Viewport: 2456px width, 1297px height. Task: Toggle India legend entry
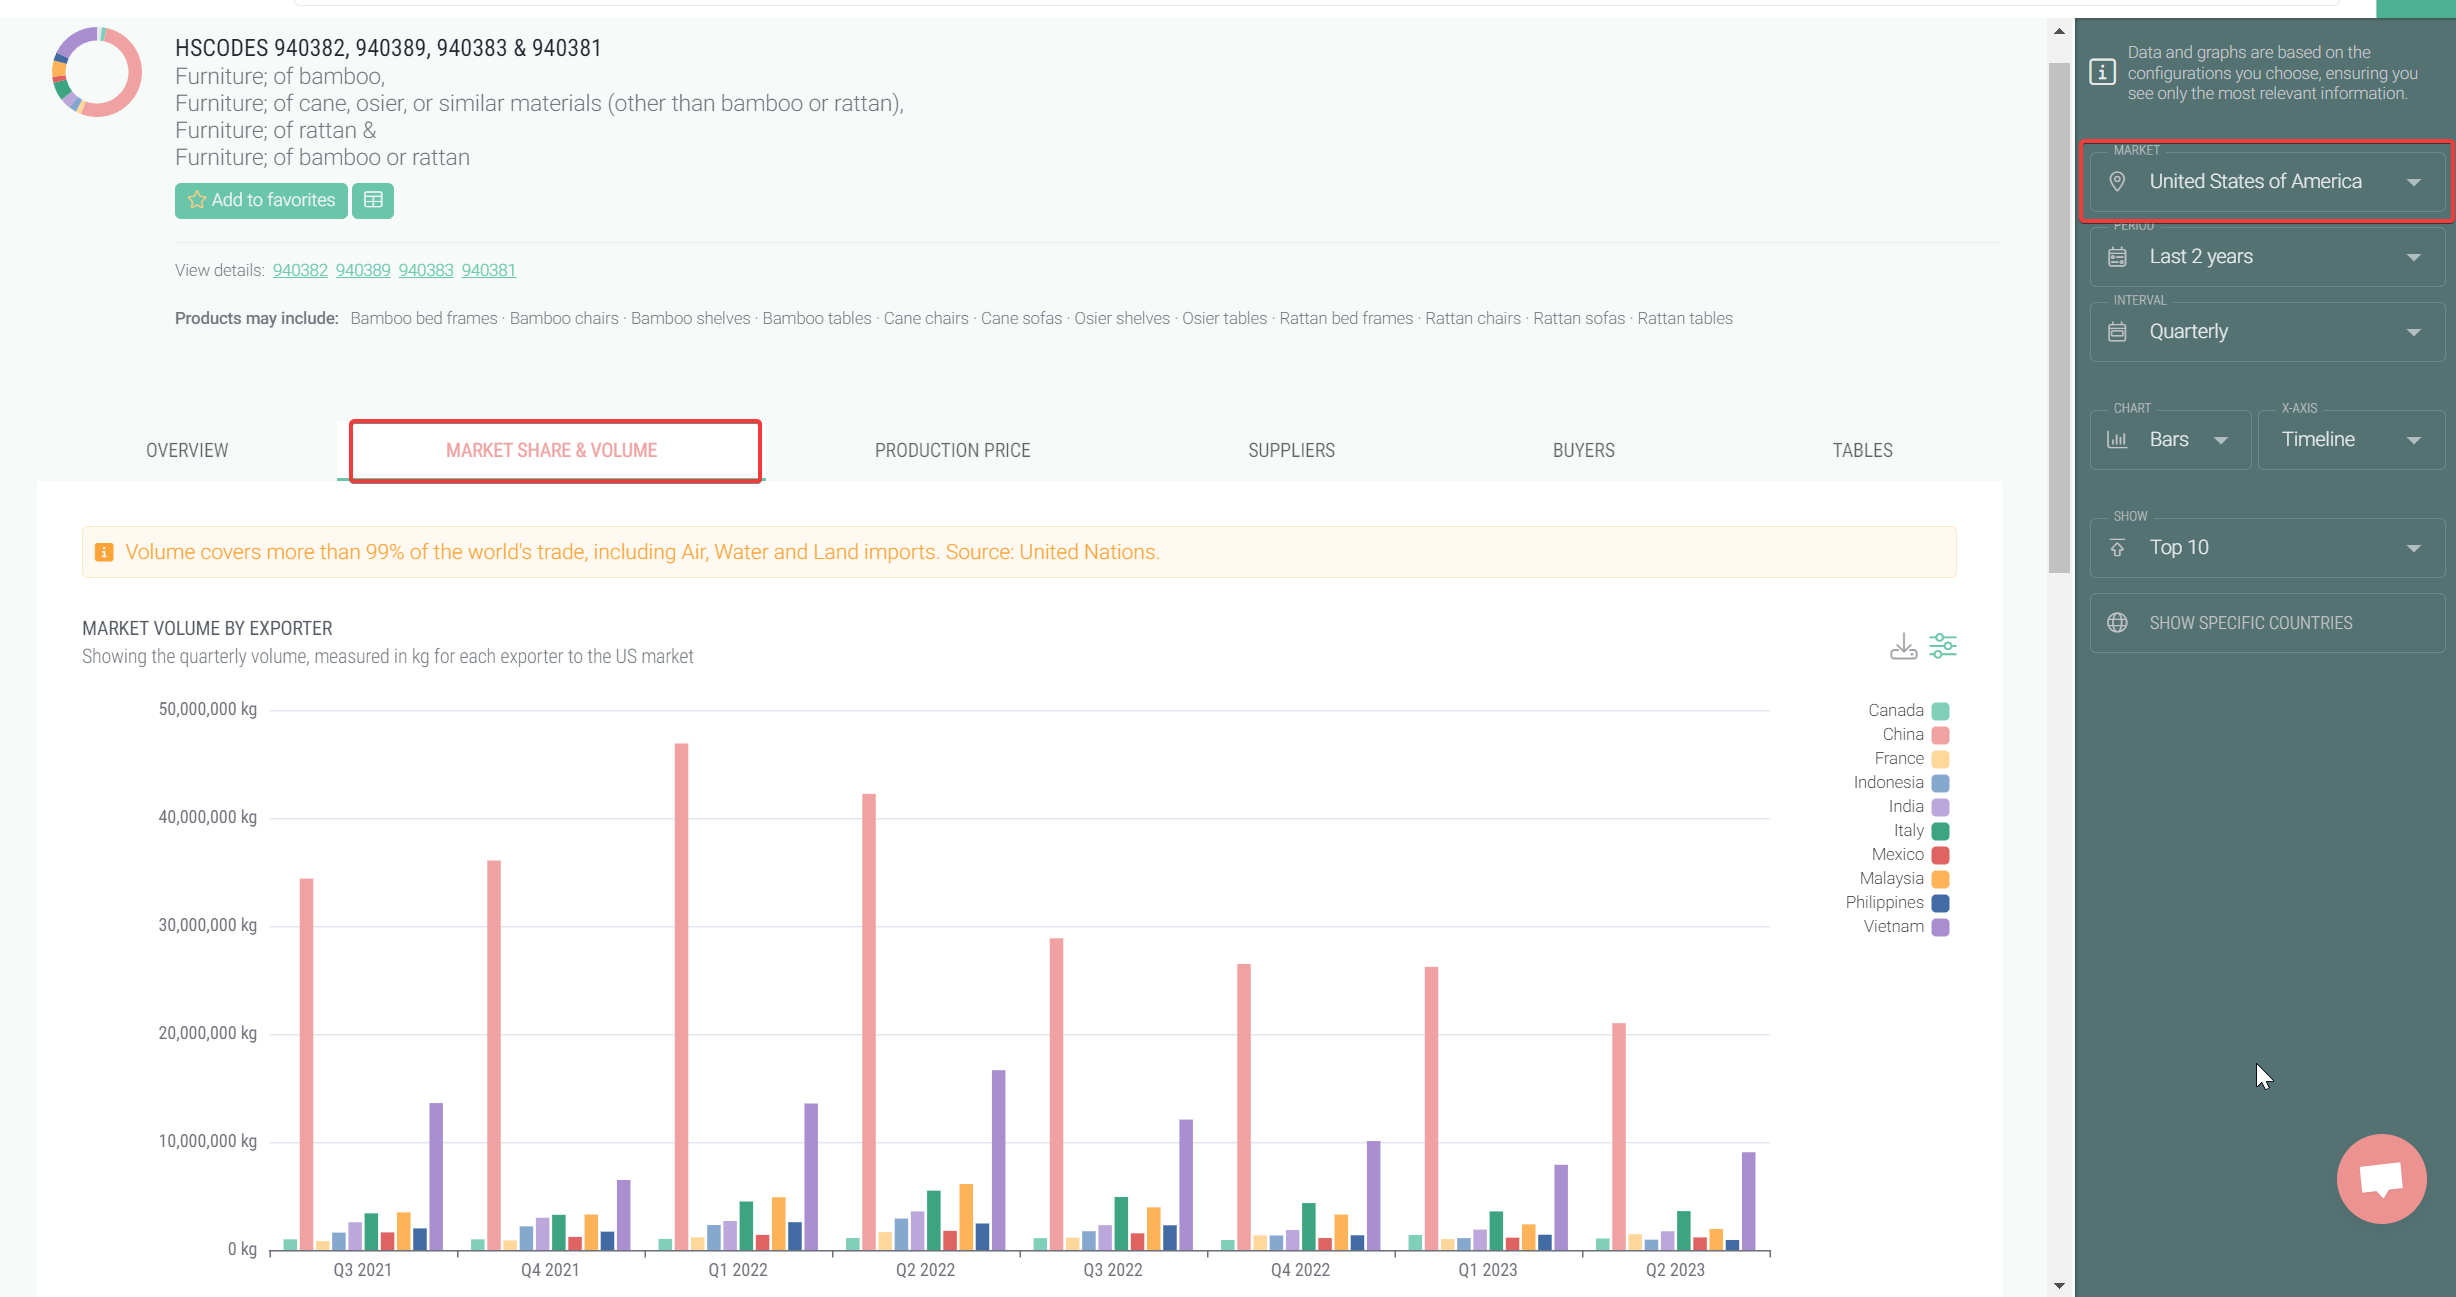click(x=1918, y=807)
